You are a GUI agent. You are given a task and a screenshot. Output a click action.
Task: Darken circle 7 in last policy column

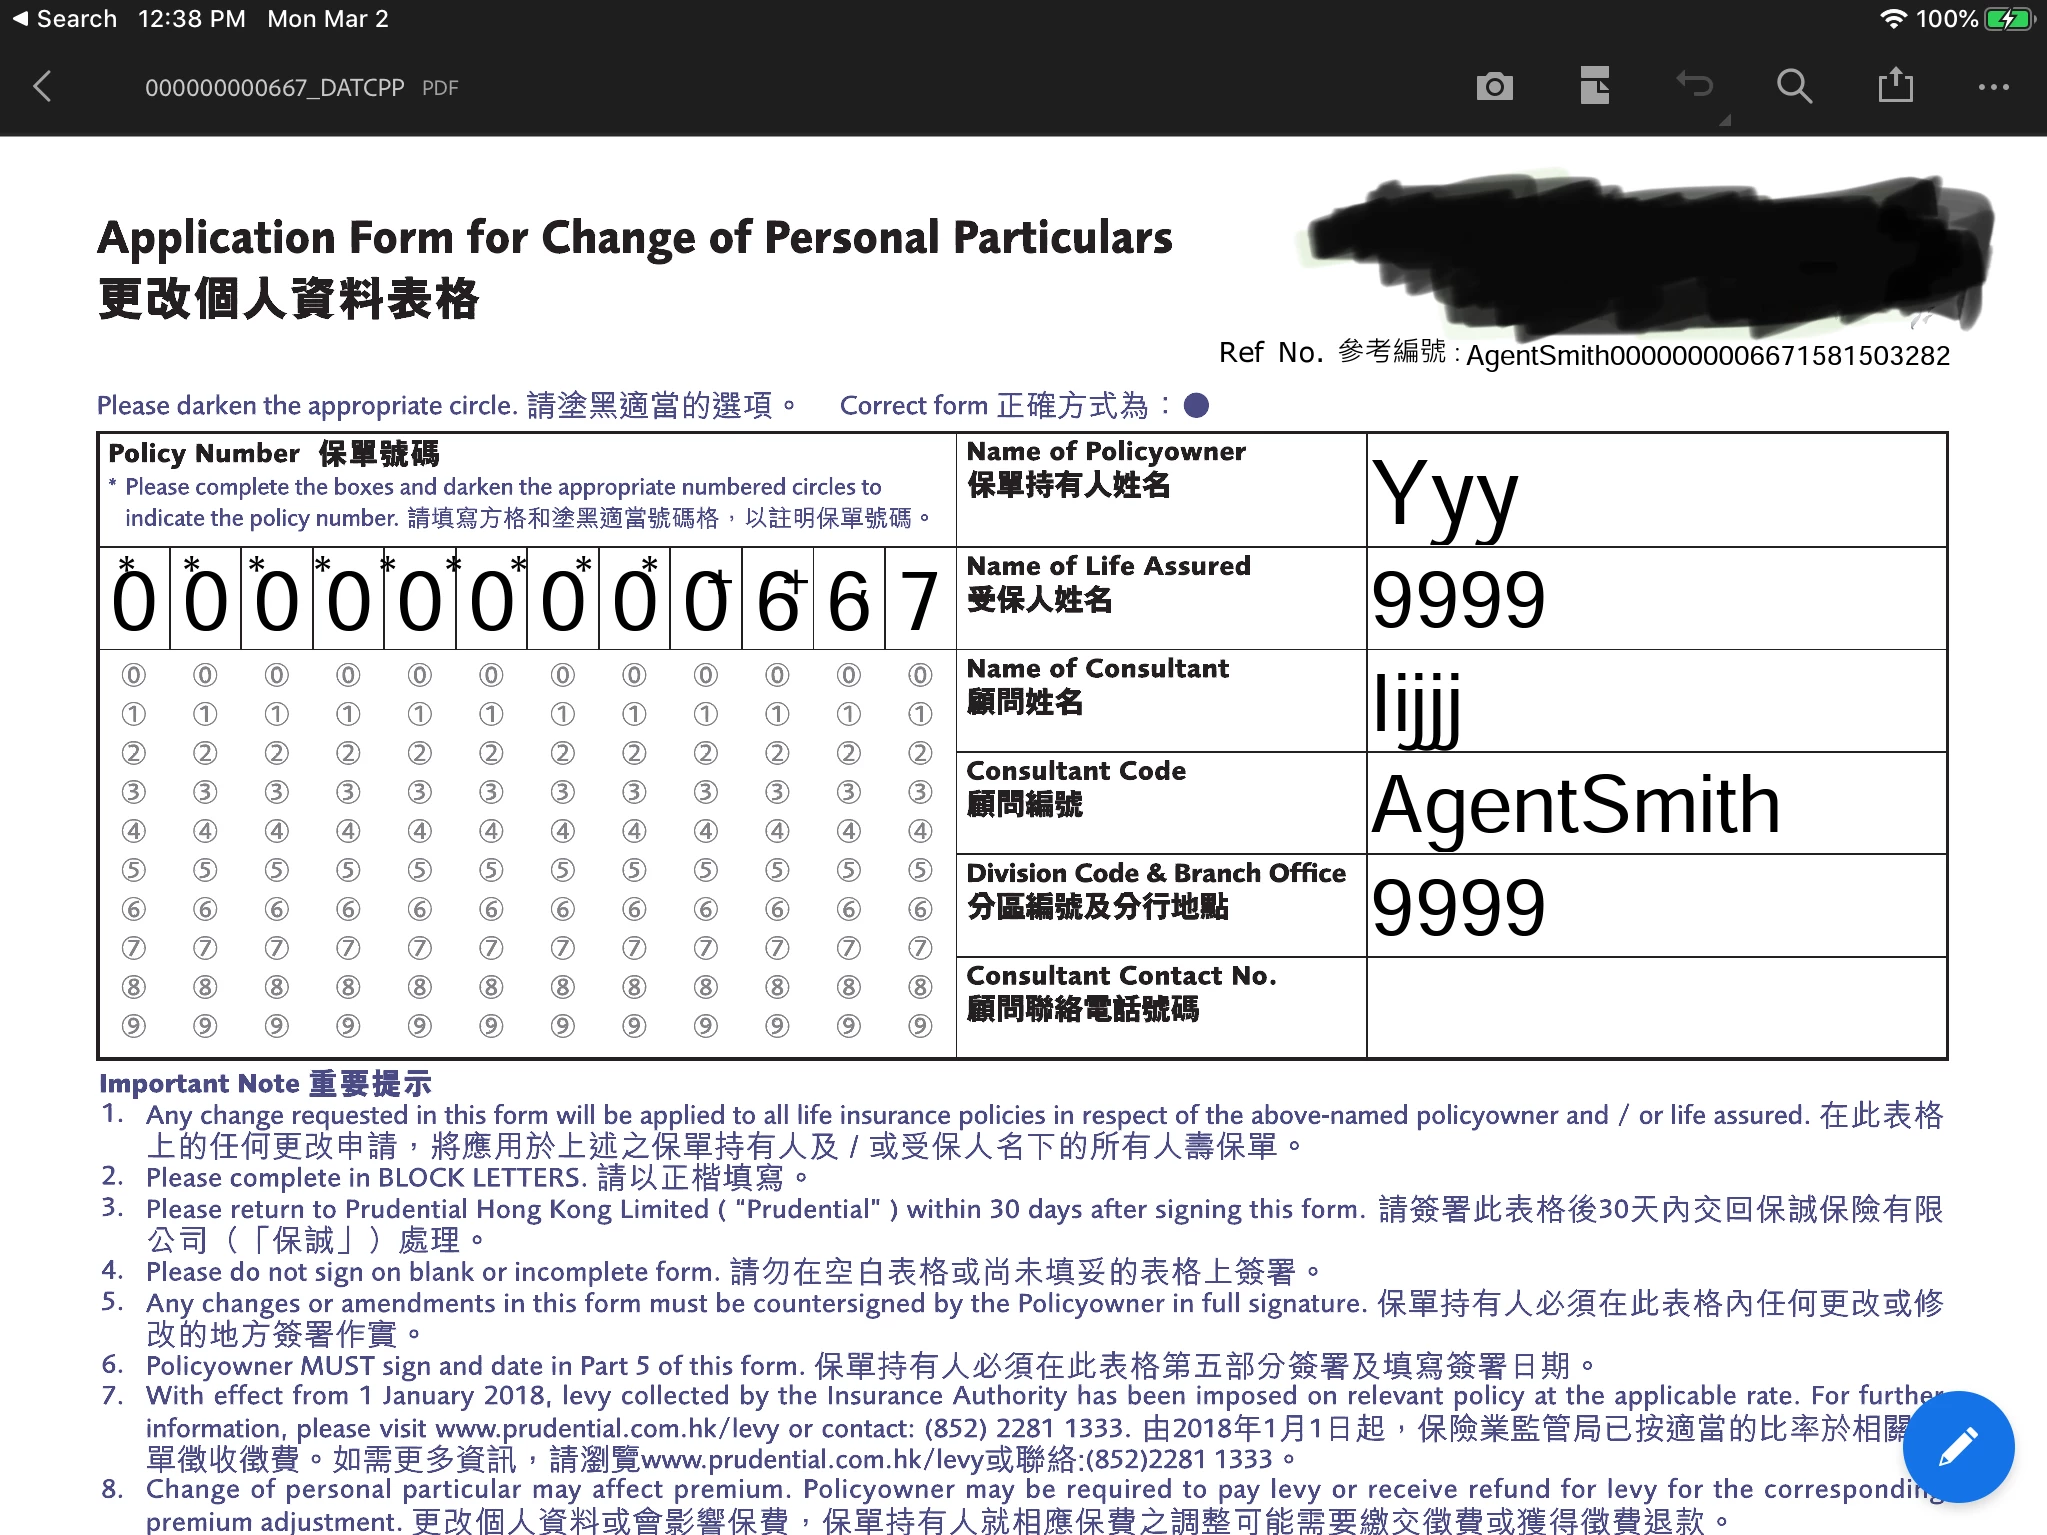(920, 948)
